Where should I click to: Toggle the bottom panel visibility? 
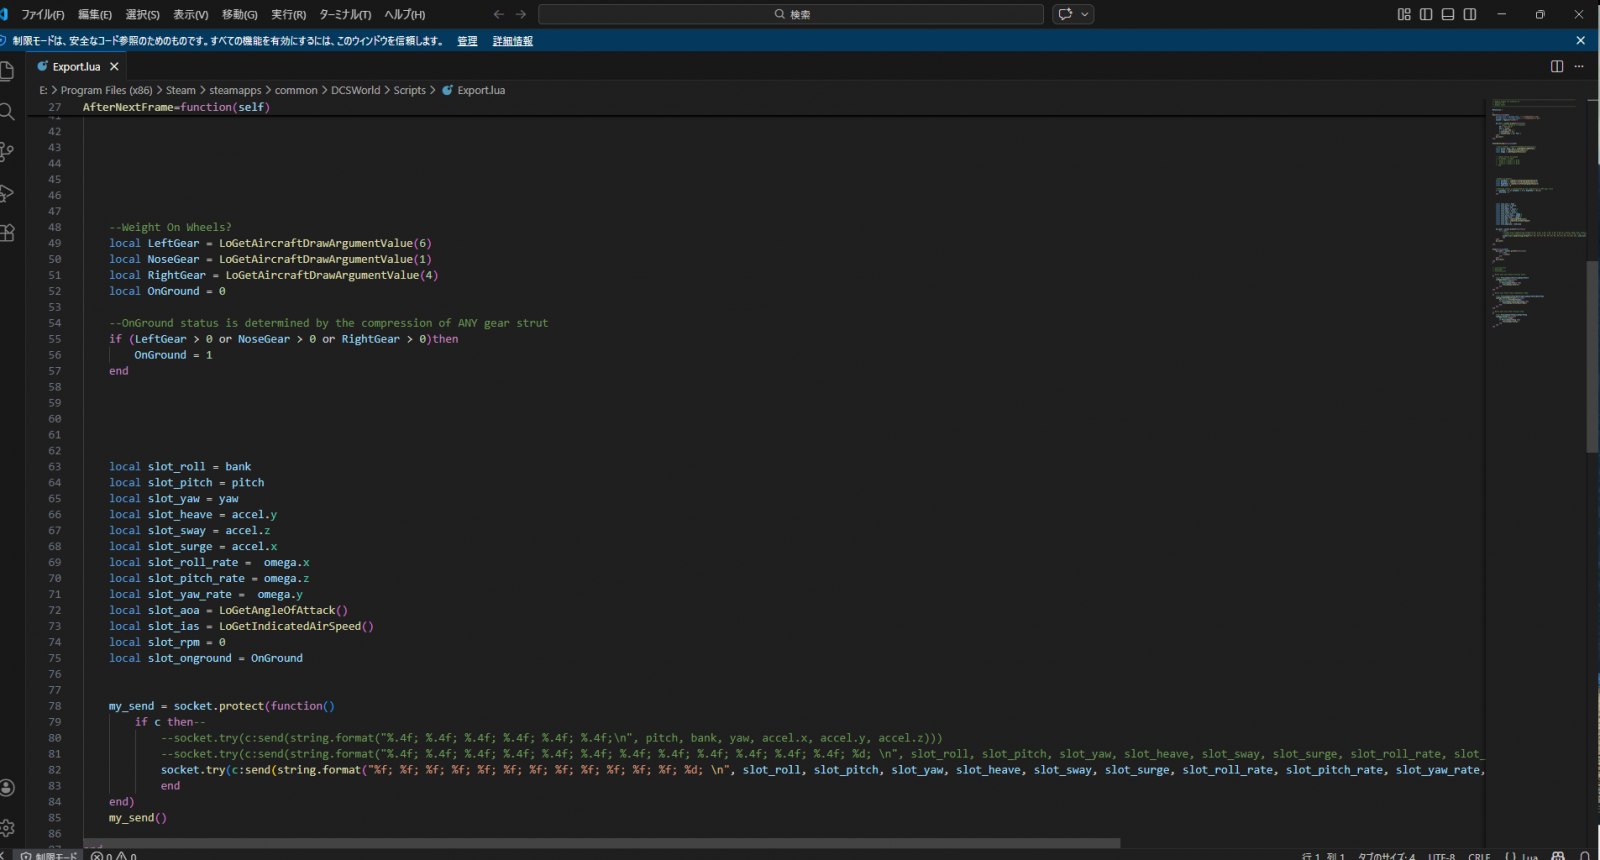coord(1448,14)
